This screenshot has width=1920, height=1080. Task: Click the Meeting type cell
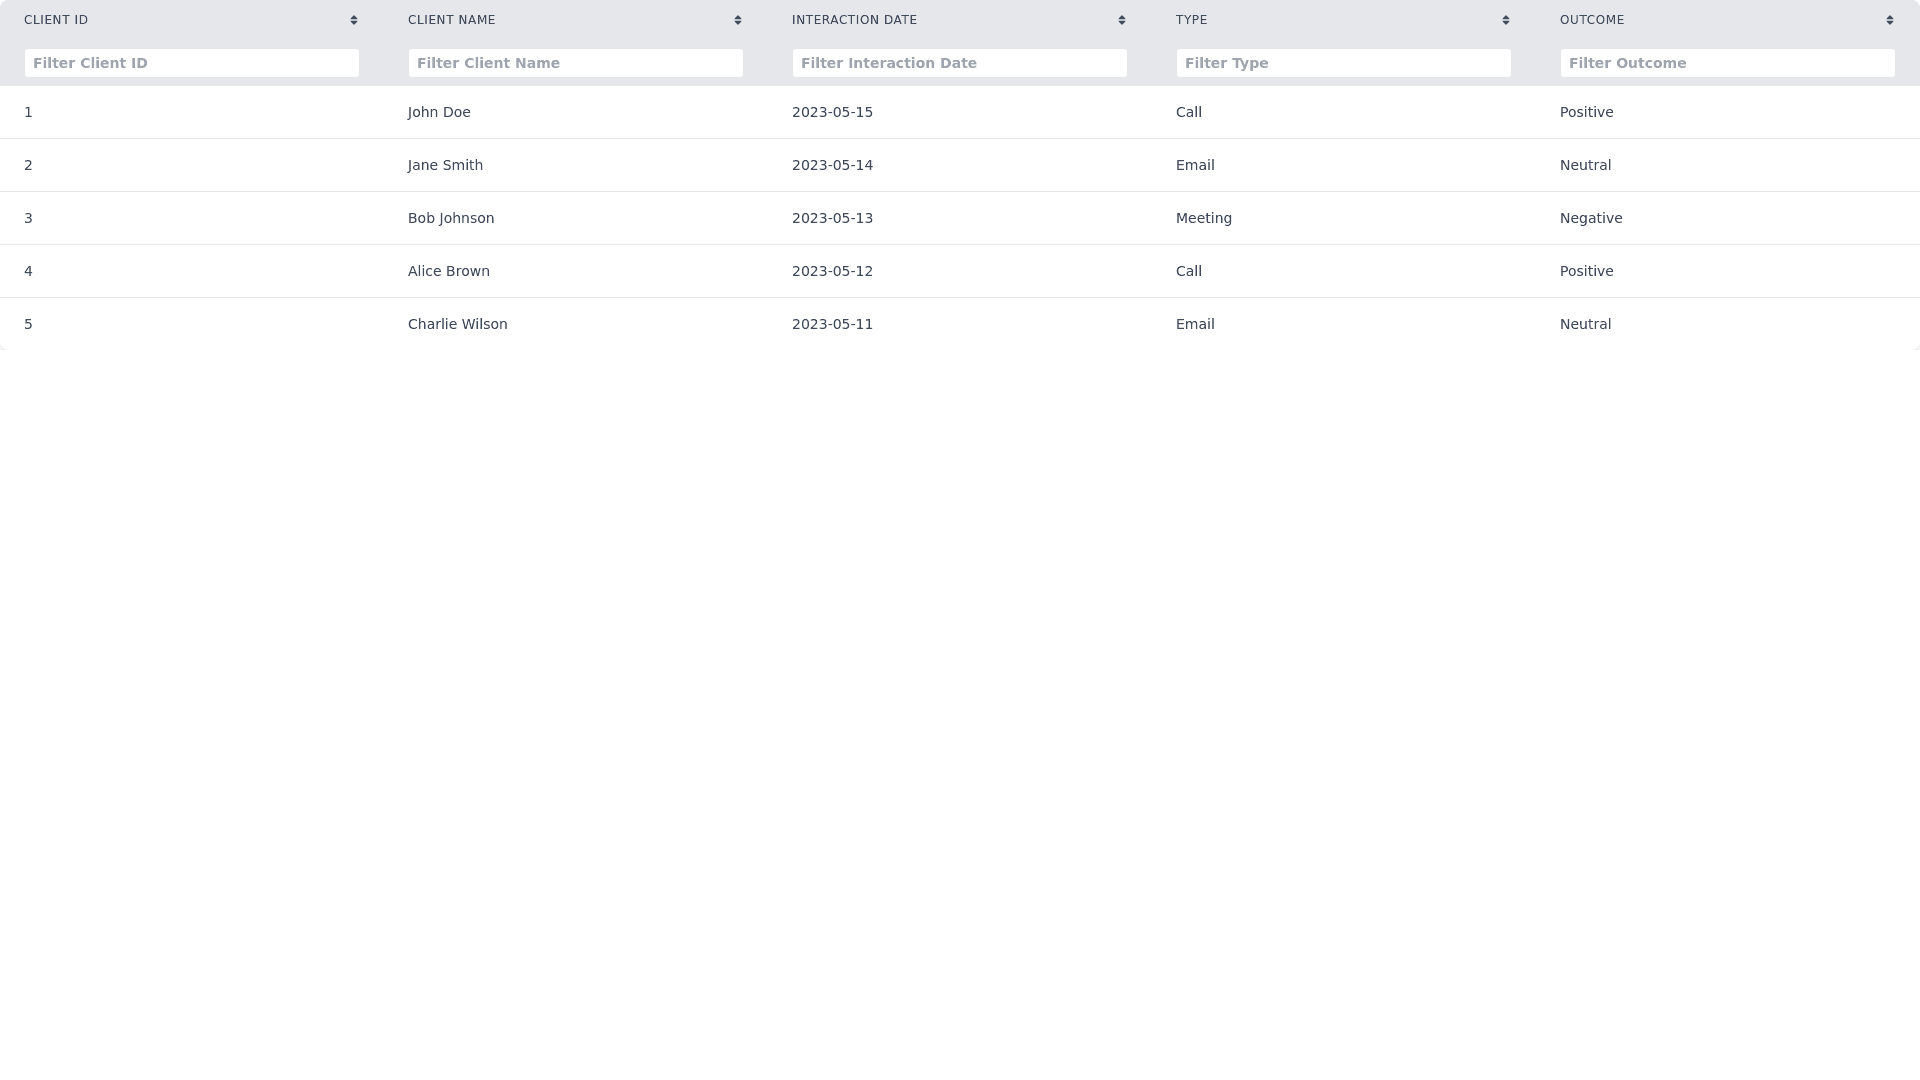(x=1204, y=218)
